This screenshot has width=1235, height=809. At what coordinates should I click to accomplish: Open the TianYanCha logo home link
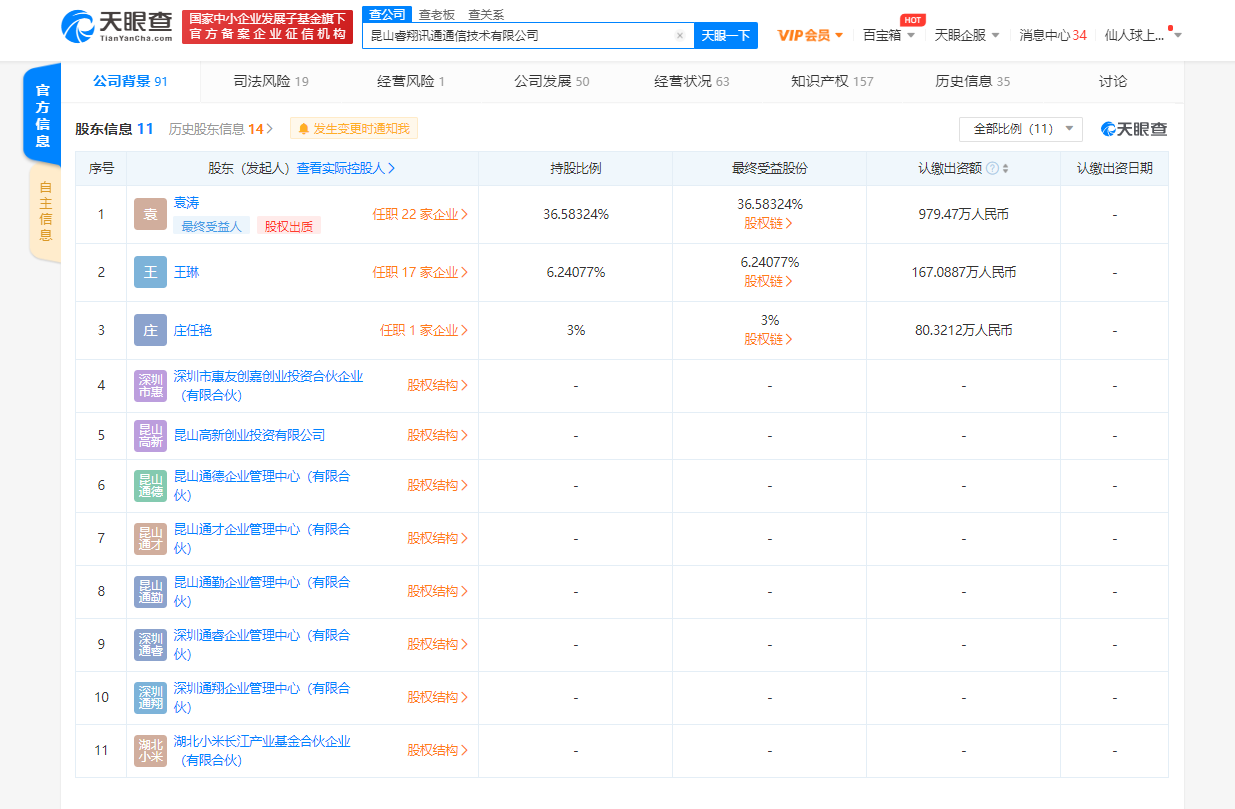[118, 28]
